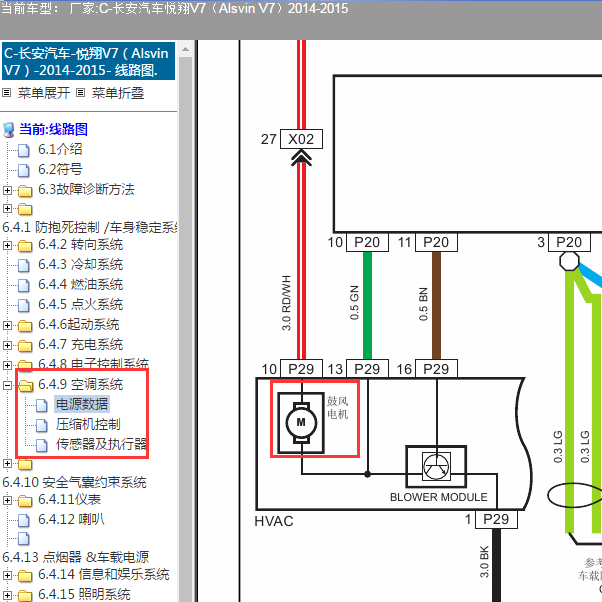Click the 6.4.9 空调系统 folder icon
This screenshot has width=602, height=602.
(25, 386)
